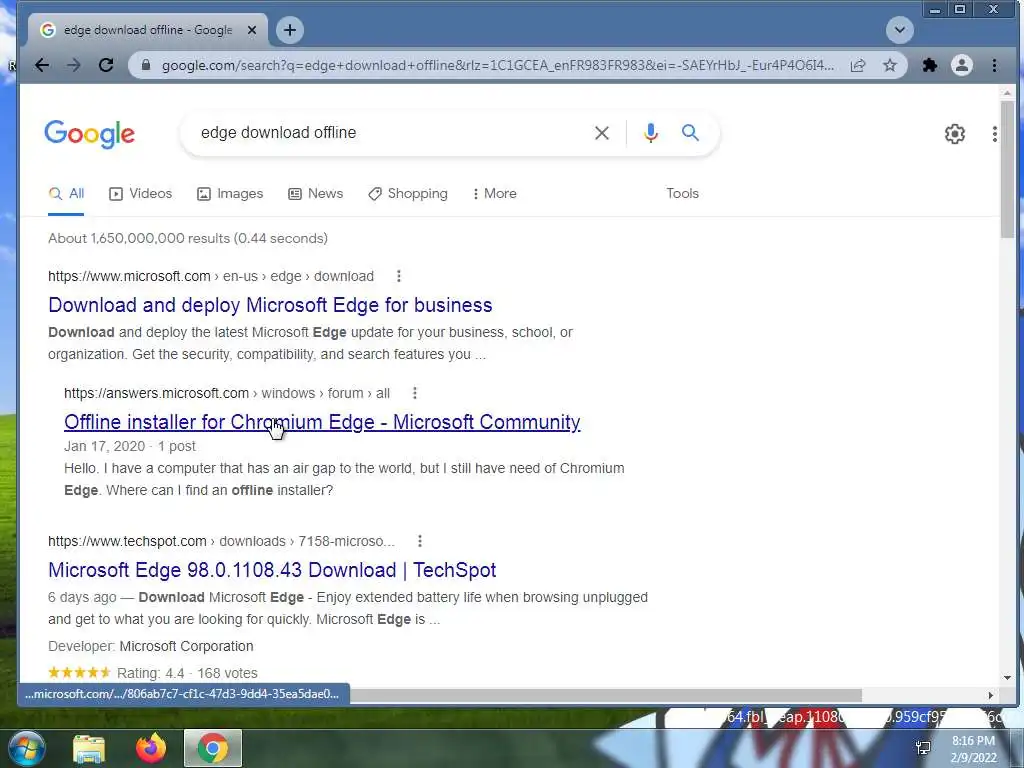Image resolution: width=1024 pixels, height=768 pixels.
Task: Switch to the Images tab
Action: point(230,194)
